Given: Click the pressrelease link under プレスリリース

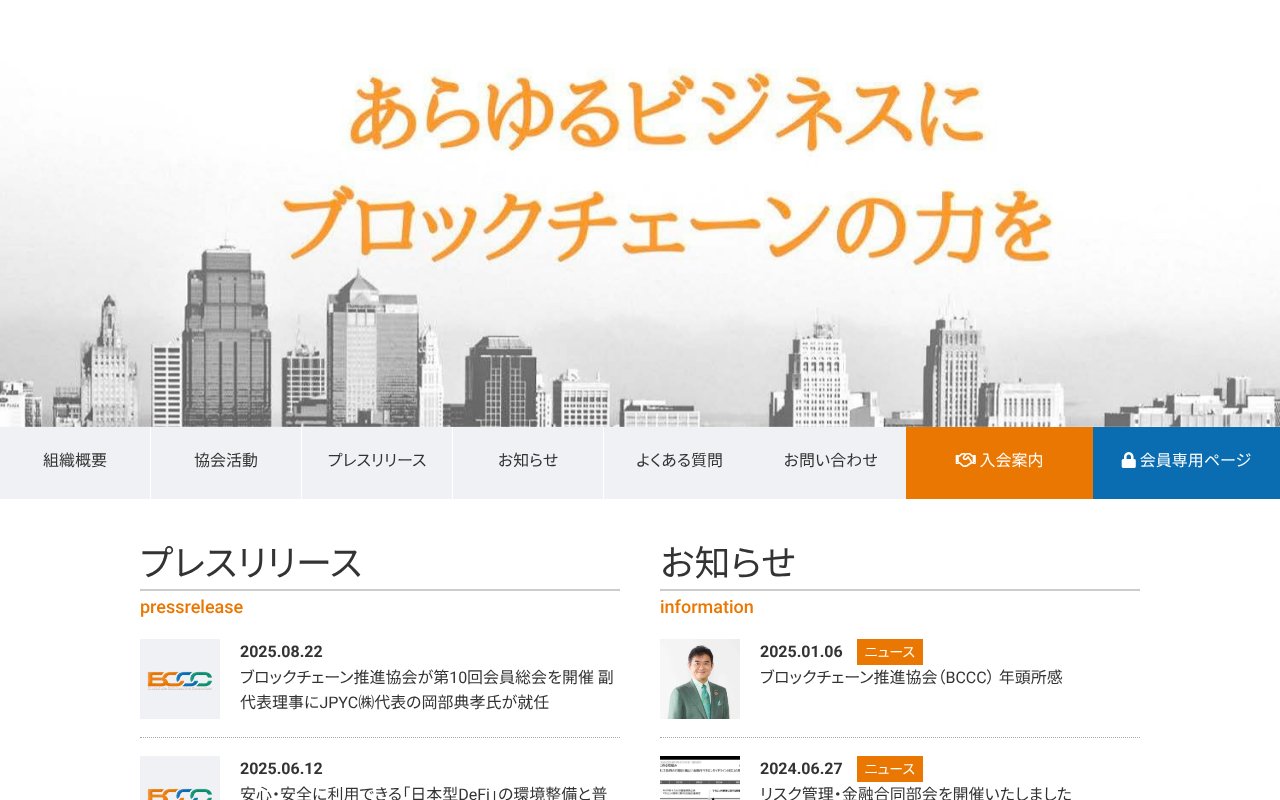Looking at the screenshot, I should point(191,607).
